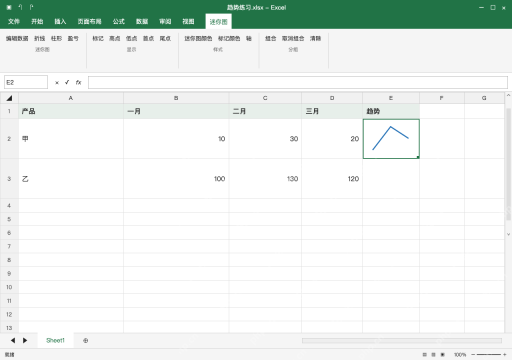Click the sparkline chart in cell E2

(391, 138)
